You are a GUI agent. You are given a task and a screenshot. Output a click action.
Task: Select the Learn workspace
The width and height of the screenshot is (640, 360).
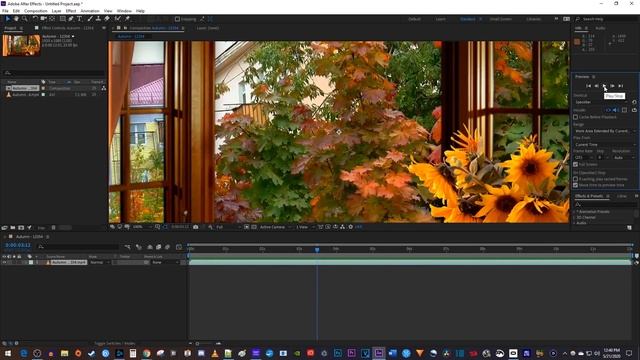pyautogui.click(x=440, y=19)
